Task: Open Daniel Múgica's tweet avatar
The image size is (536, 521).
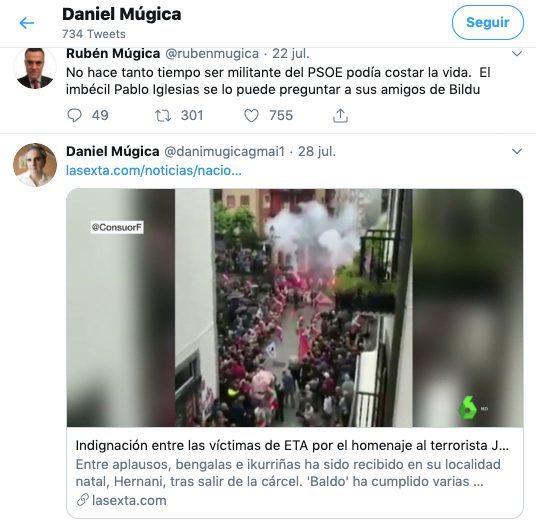Action: tap(35, 165)
